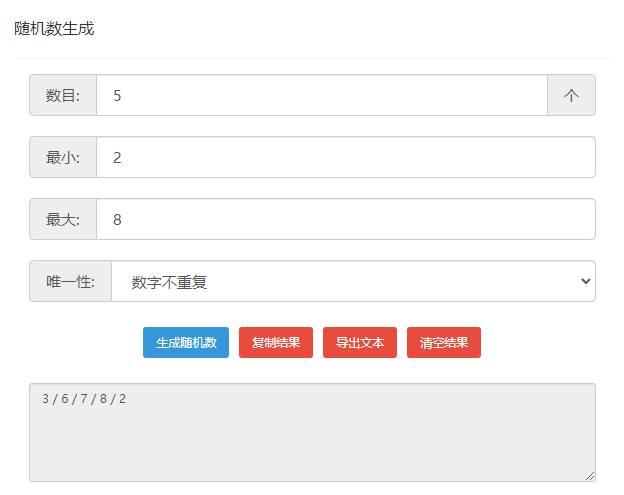Click the chevron arrow of 唯一性 select
The image size is (624, 495).
585,281
